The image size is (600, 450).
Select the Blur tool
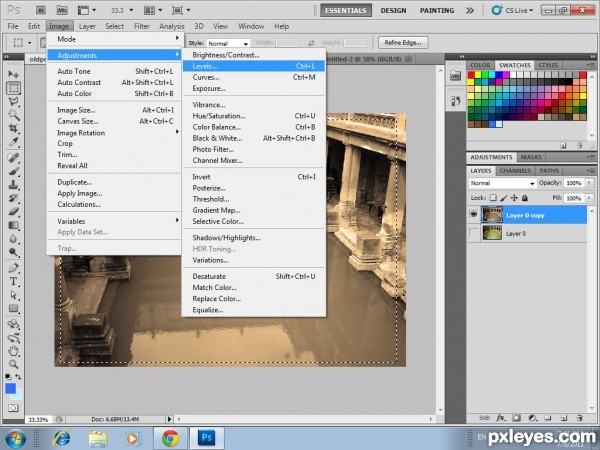[13, 238]
